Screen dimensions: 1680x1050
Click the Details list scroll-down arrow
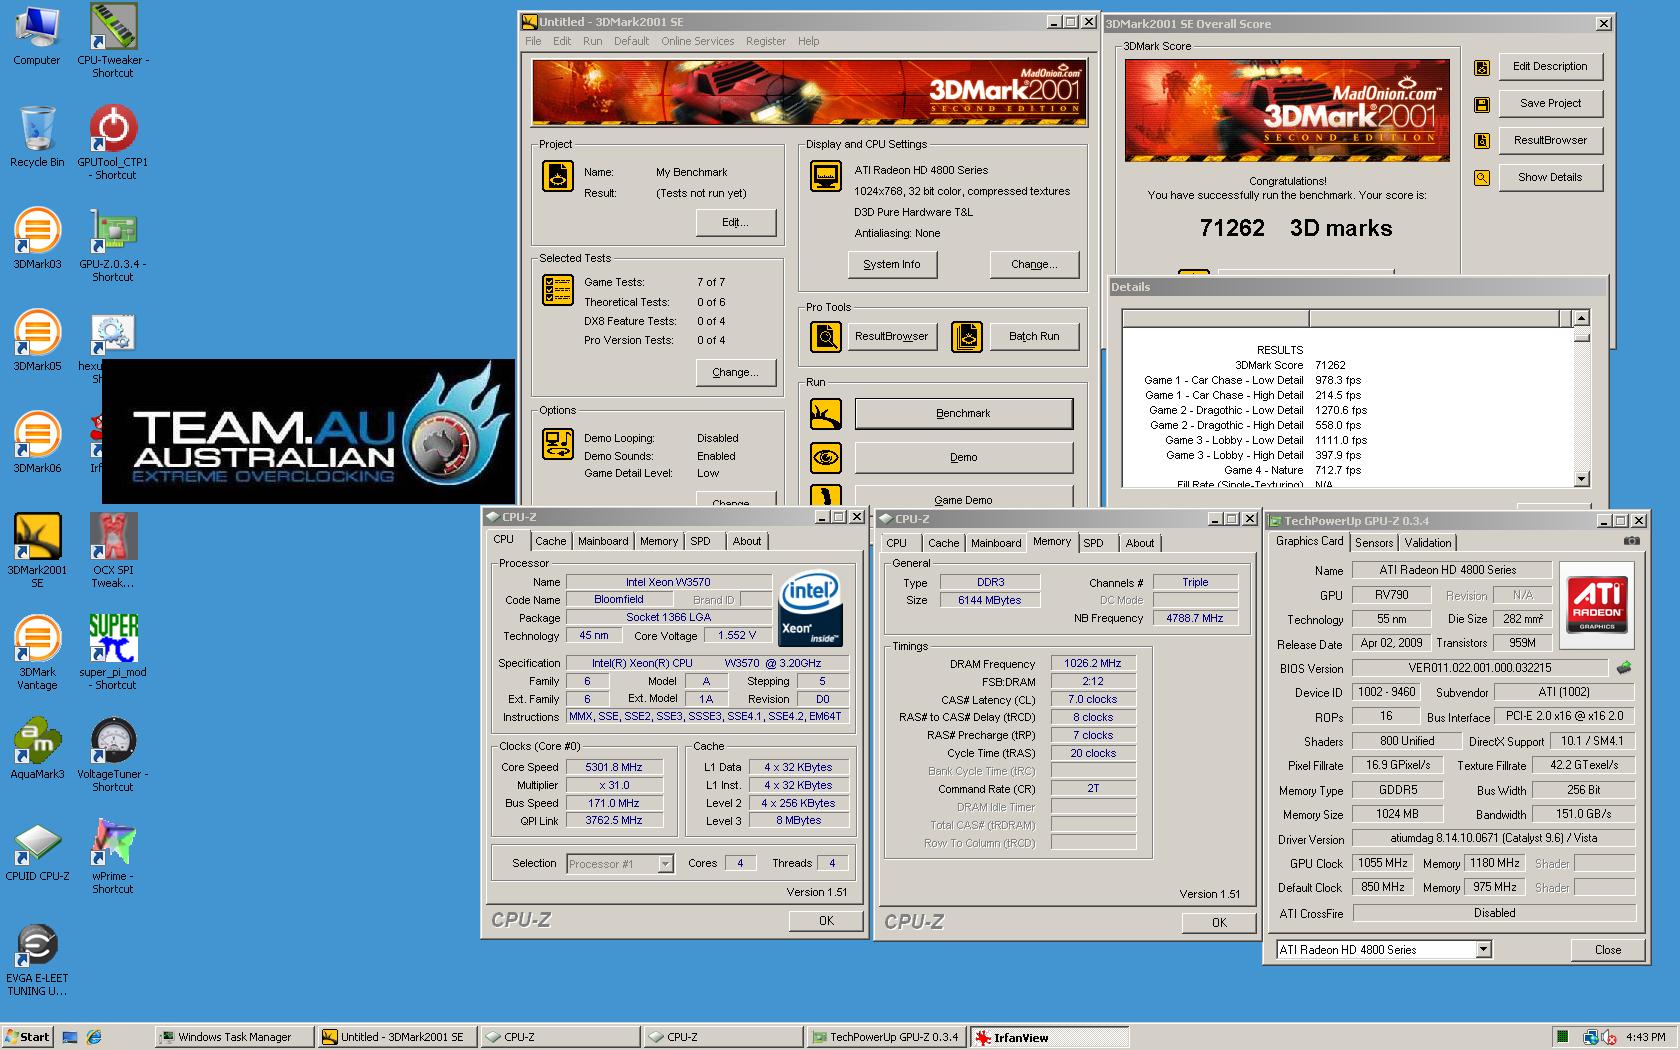coord(1581,479)
